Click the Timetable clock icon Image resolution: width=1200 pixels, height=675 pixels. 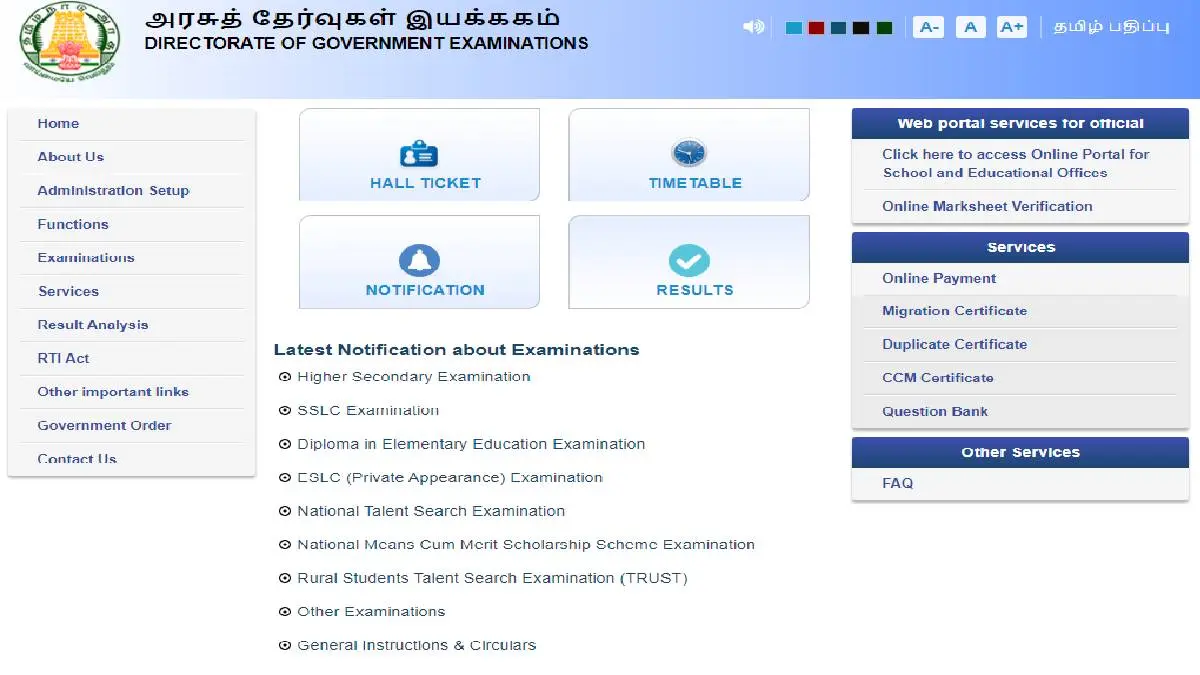pos(688,153)
